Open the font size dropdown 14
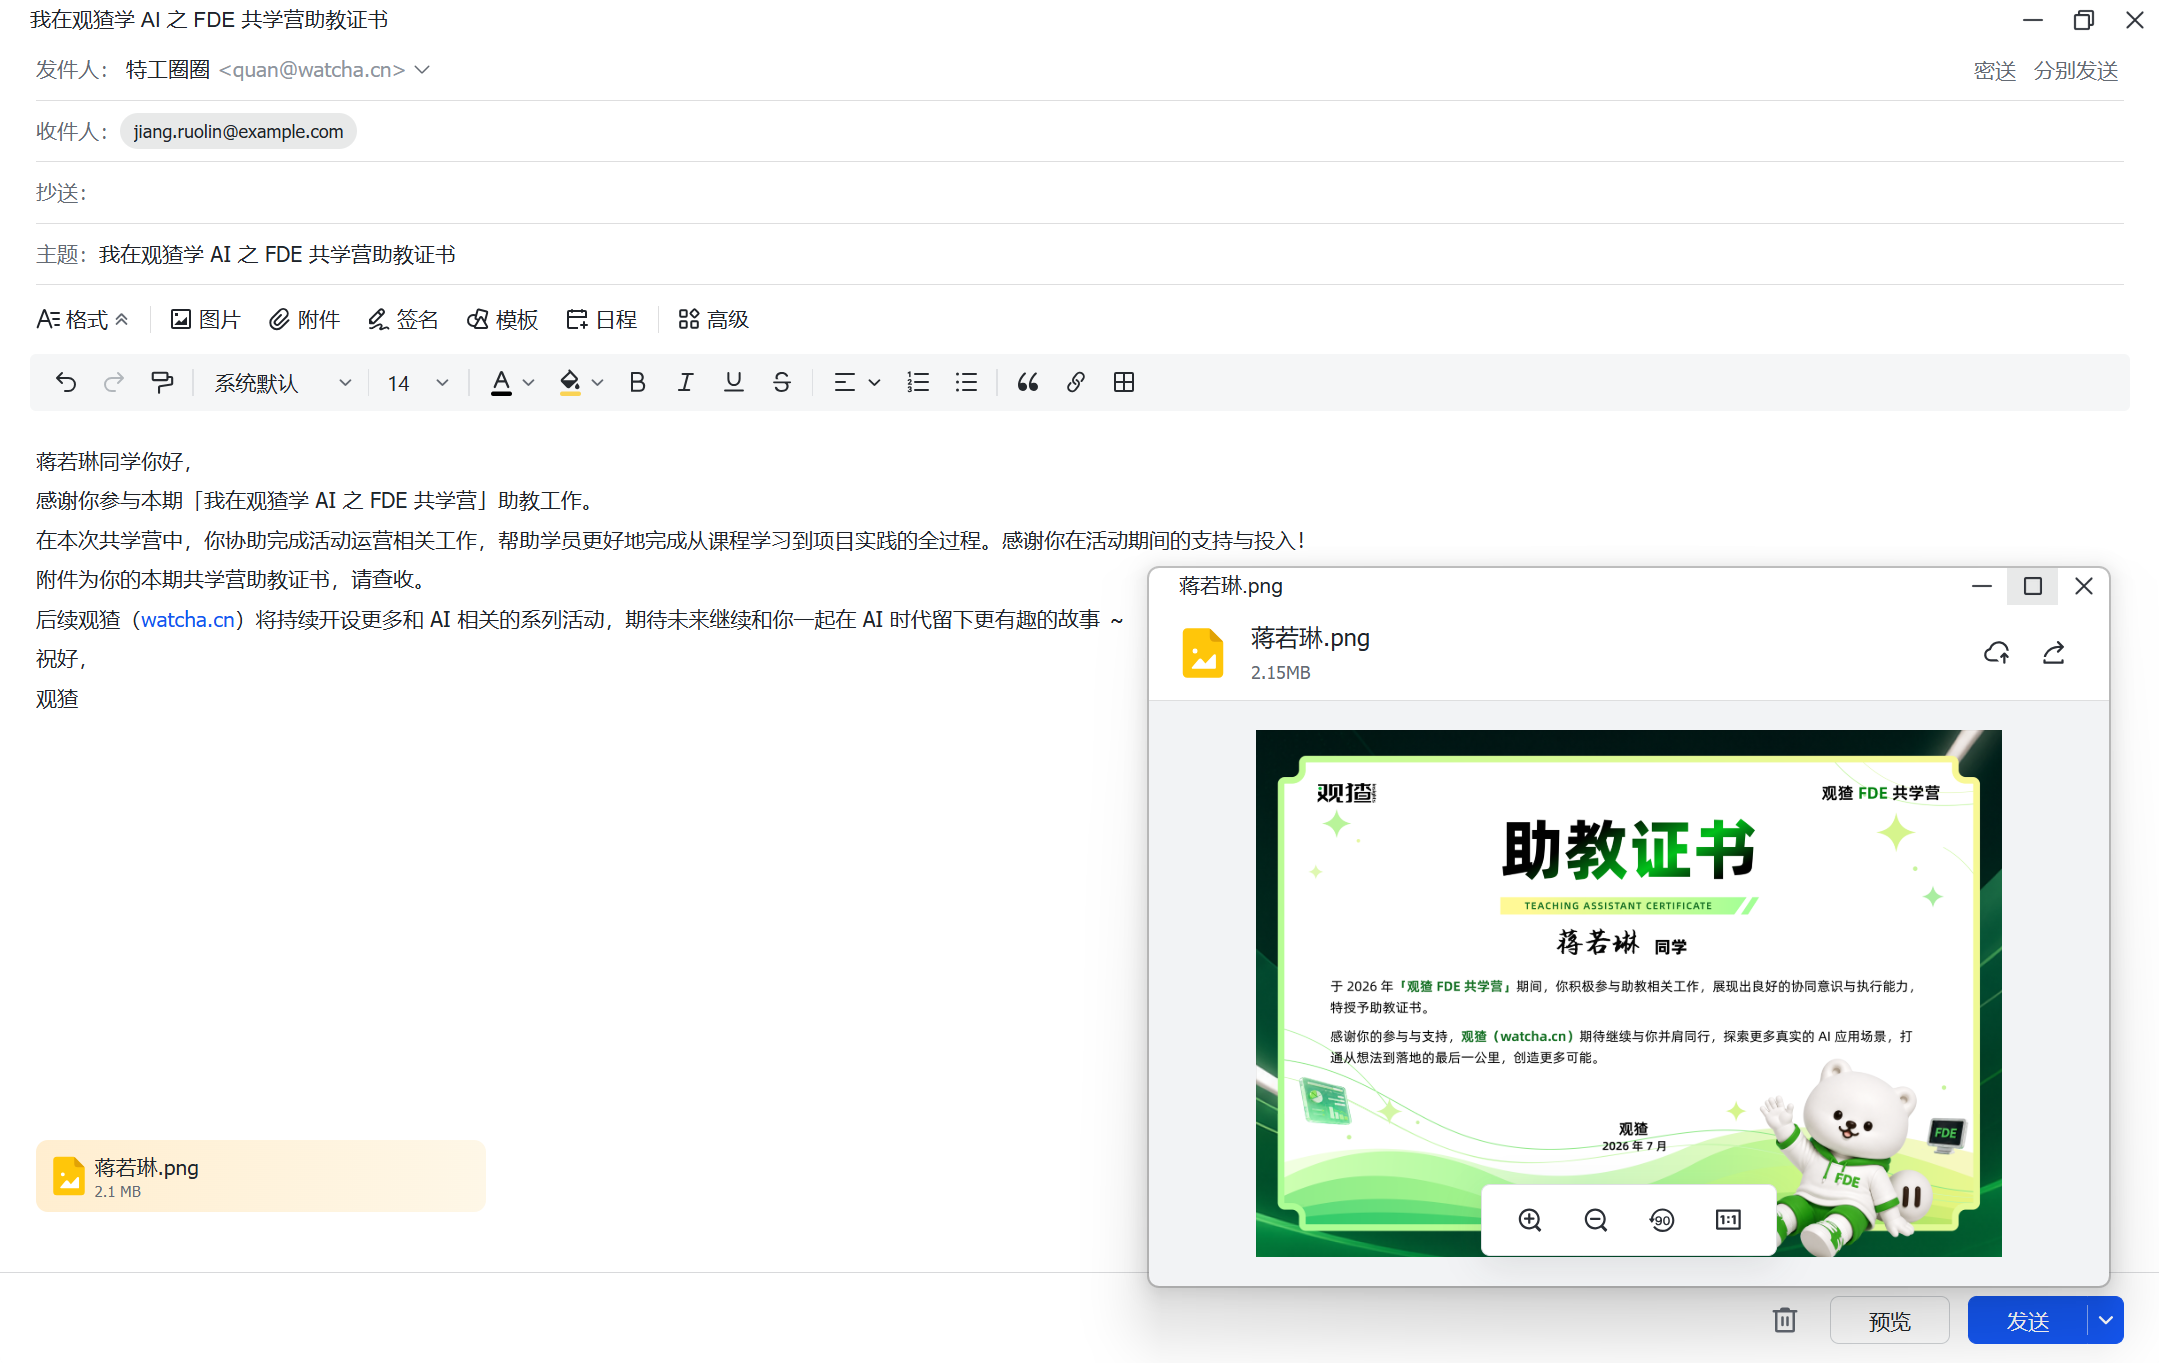 [418, 383]
